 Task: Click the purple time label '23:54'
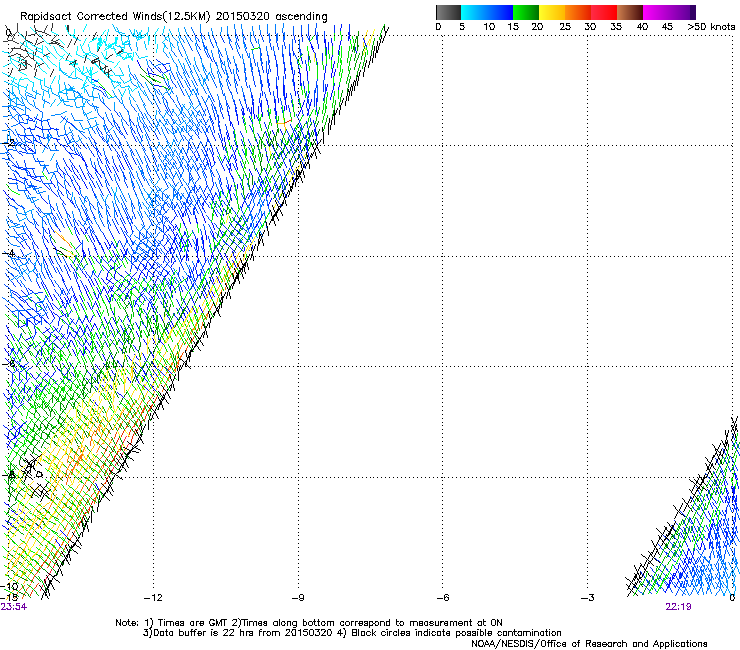14,607
